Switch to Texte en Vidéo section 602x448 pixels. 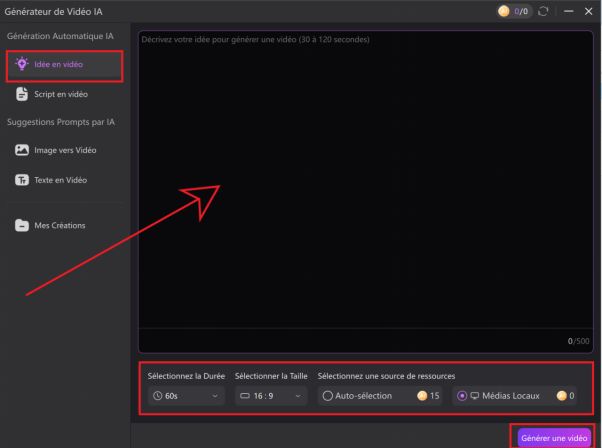62,180
